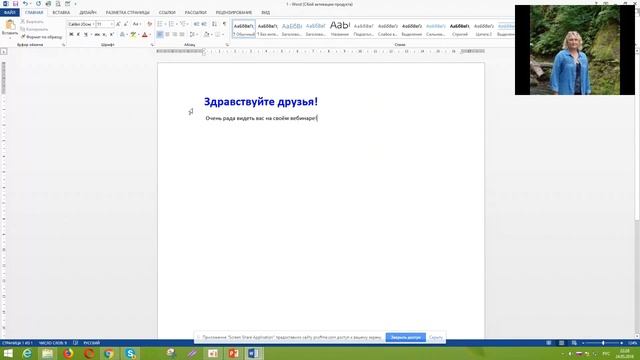The width and height of the screenshot is (640, 360).
Task: Click the language indicator 'РУССКИЙ' in the status bar
Action: [x=91, y=343]
